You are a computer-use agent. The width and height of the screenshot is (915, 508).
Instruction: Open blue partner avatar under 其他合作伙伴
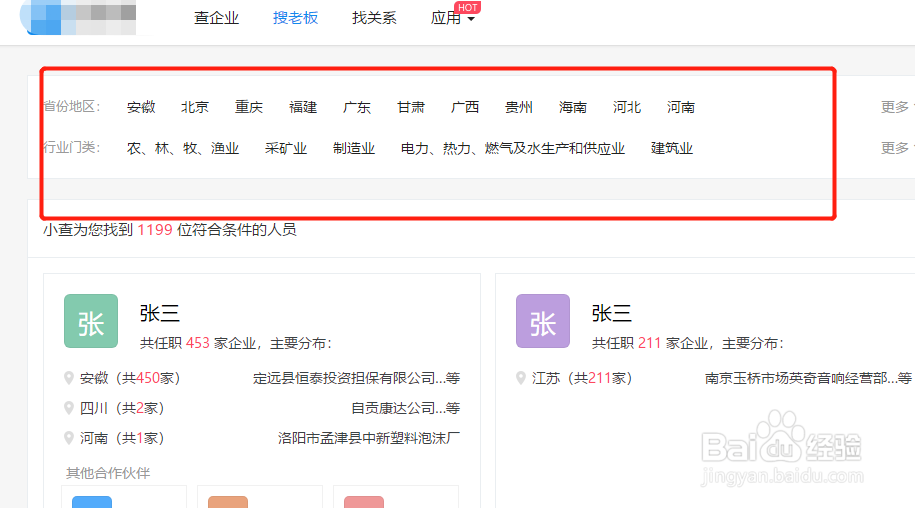click(x=92, y=502)
